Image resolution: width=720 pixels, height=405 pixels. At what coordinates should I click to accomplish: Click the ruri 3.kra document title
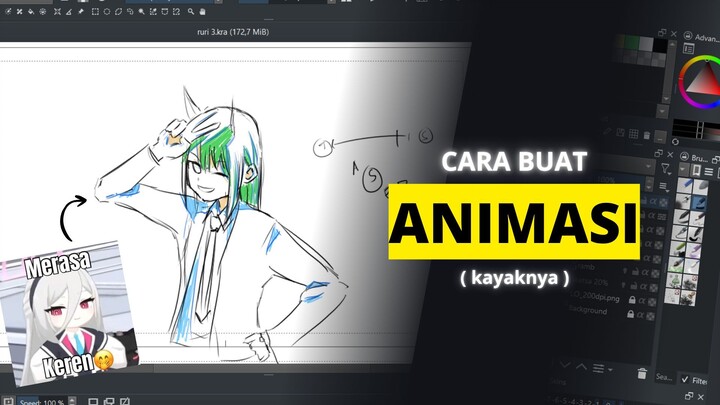(233, 32)
